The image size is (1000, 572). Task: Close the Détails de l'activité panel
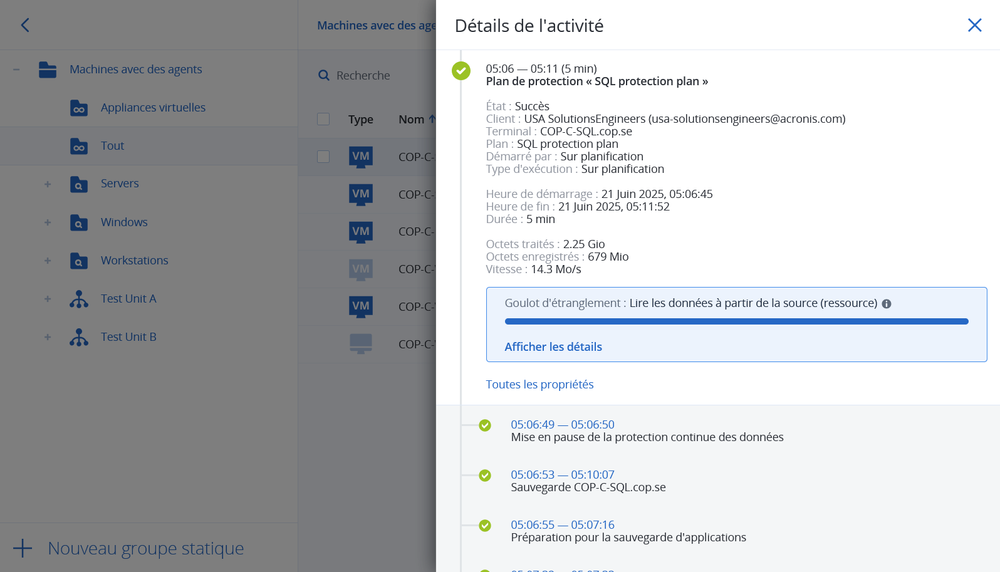[x=974, y=25]
